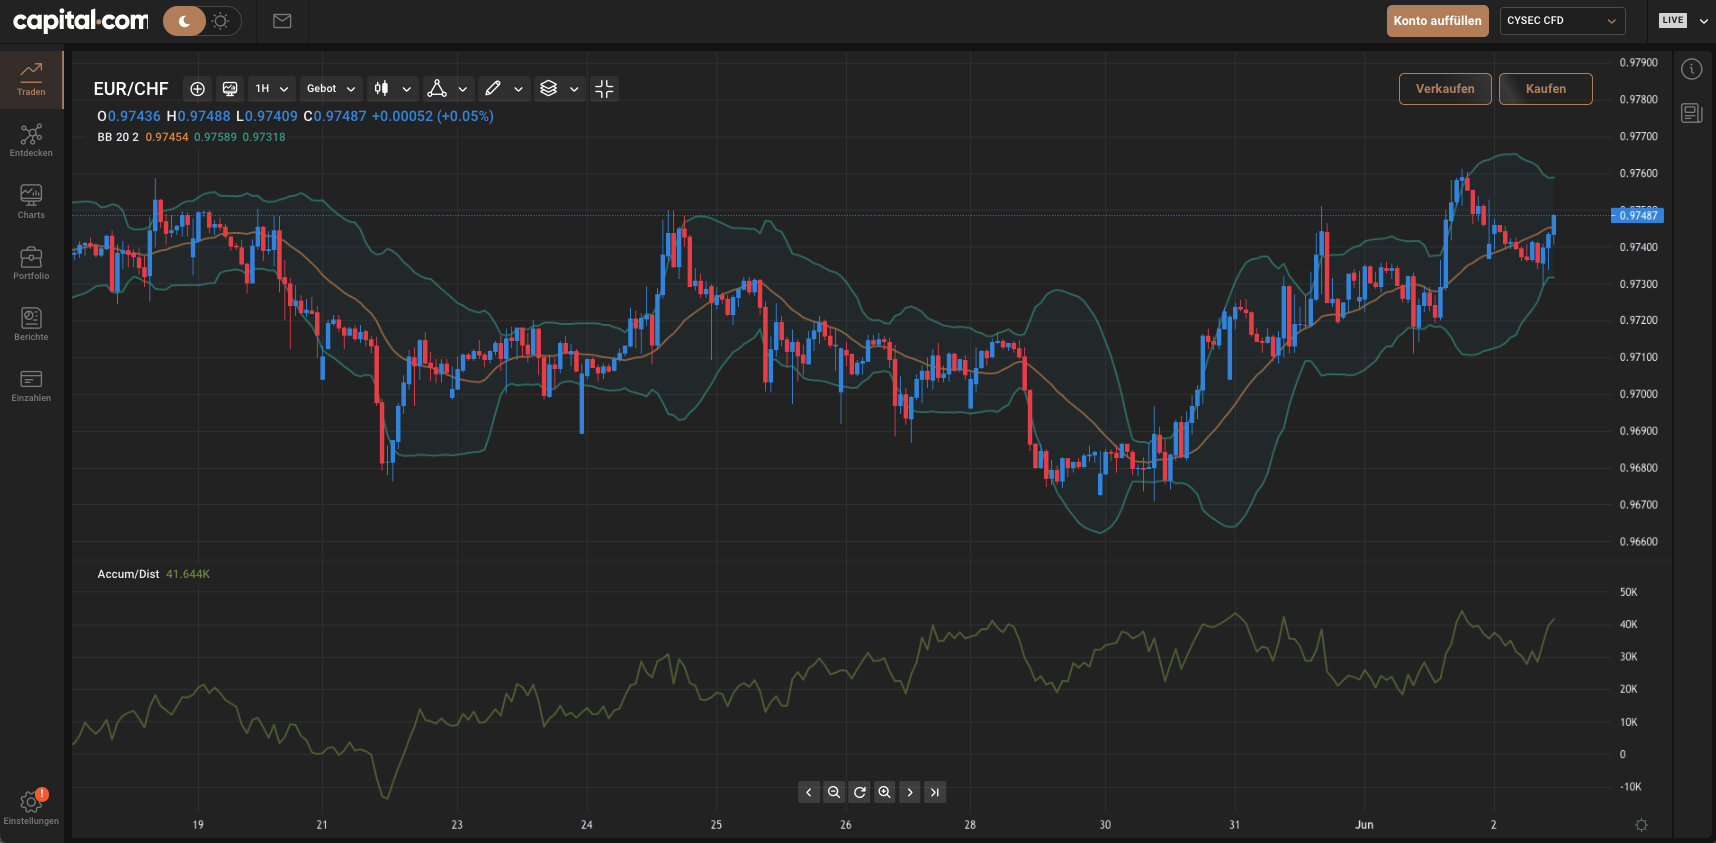Reset the chart view
1716x843 pixels.
click(x=859, y=793)
